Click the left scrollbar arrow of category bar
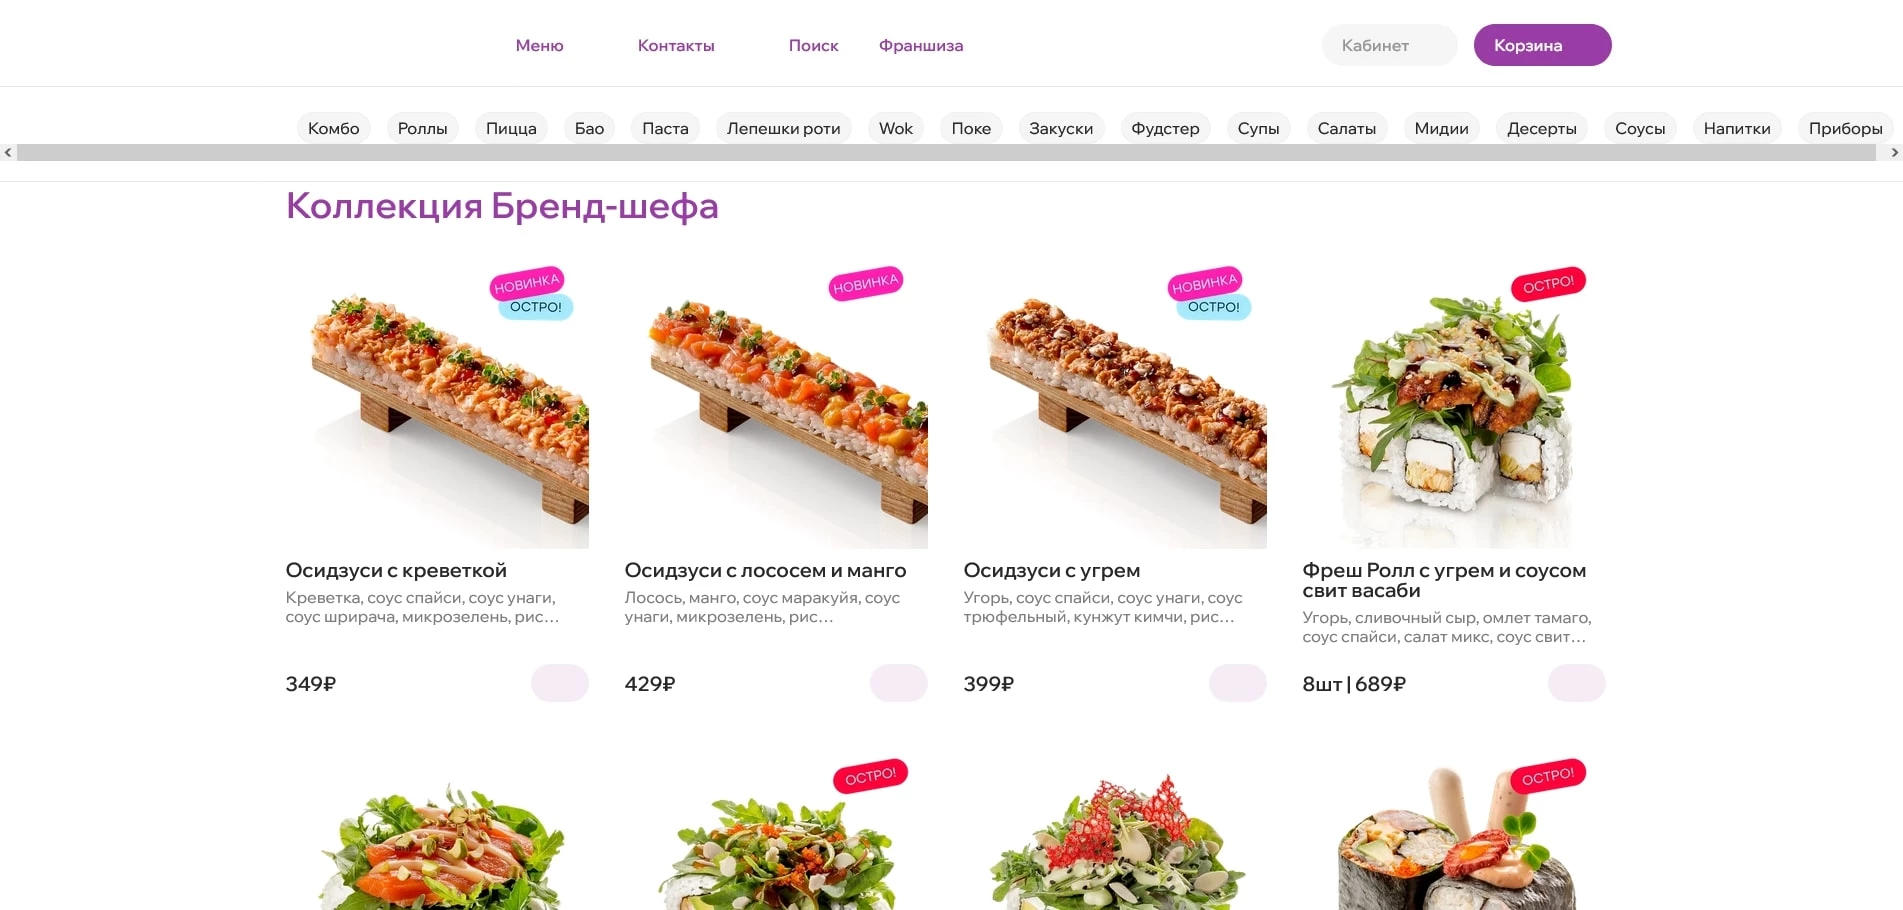This screenshot has width=1903, height=910. (x=8, y=153)
